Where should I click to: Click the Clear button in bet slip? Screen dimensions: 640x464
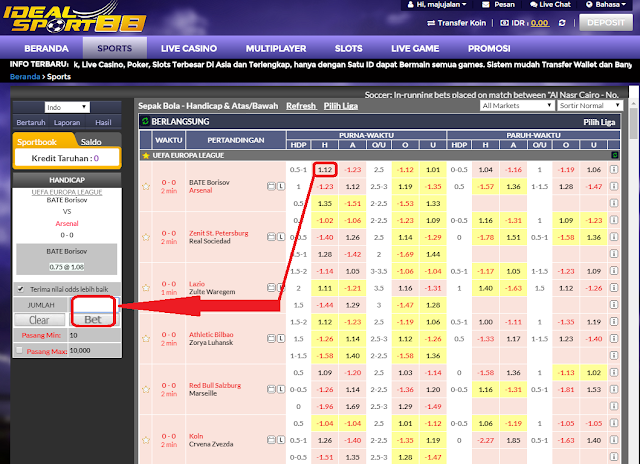coord(39,320)
